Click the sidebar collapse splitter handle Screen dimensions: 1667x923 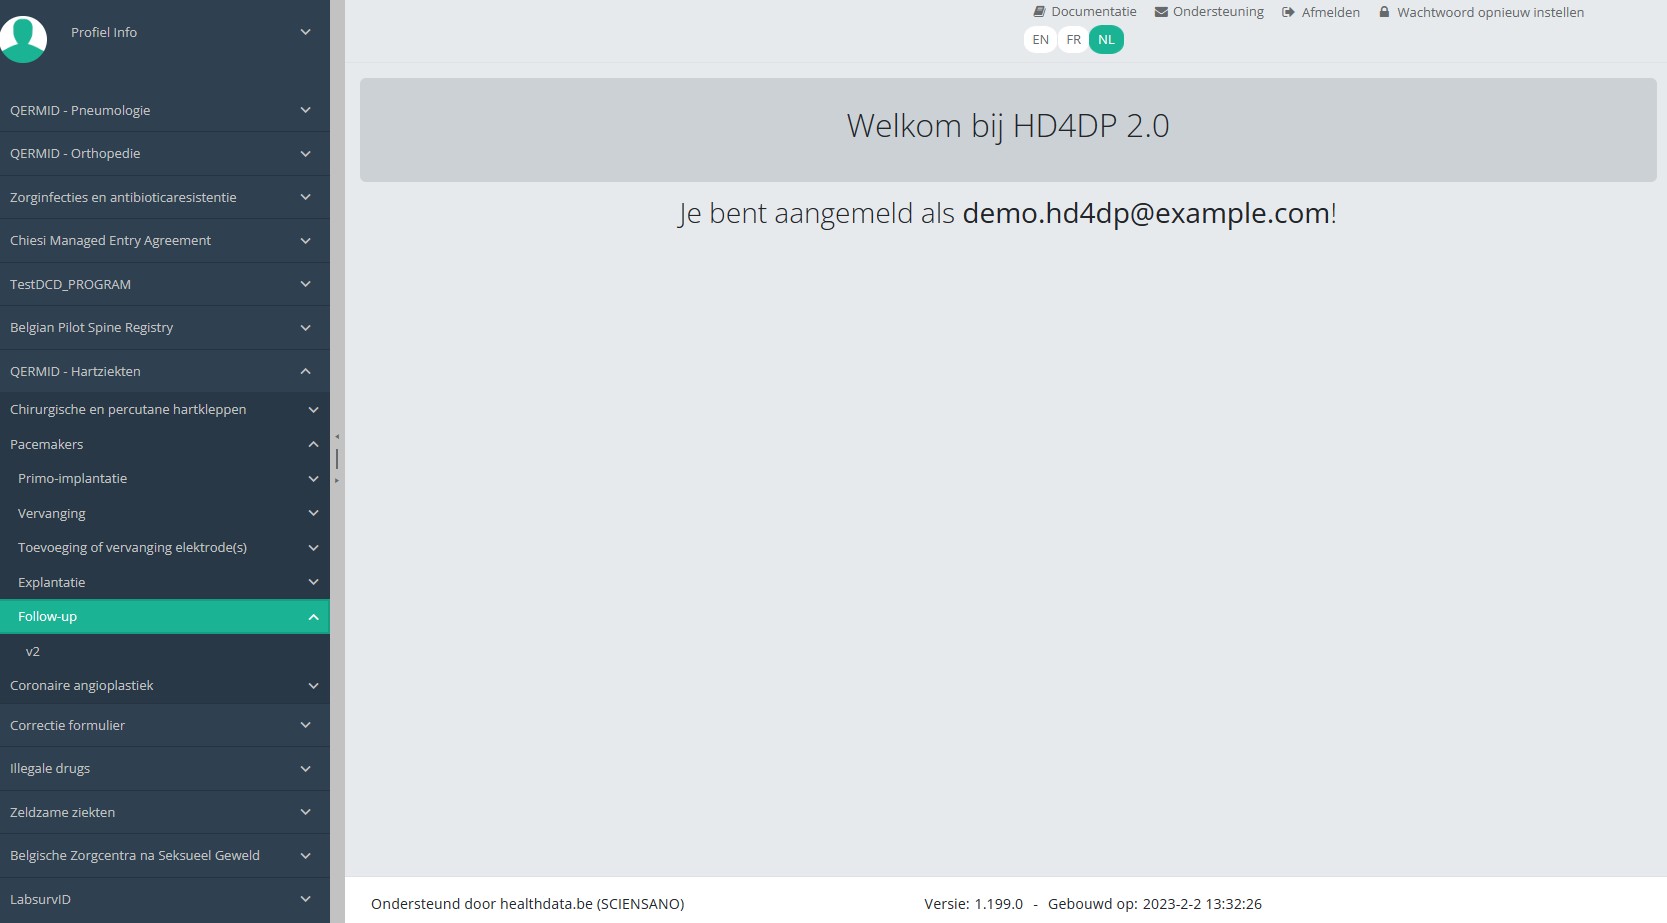(337, 459)
